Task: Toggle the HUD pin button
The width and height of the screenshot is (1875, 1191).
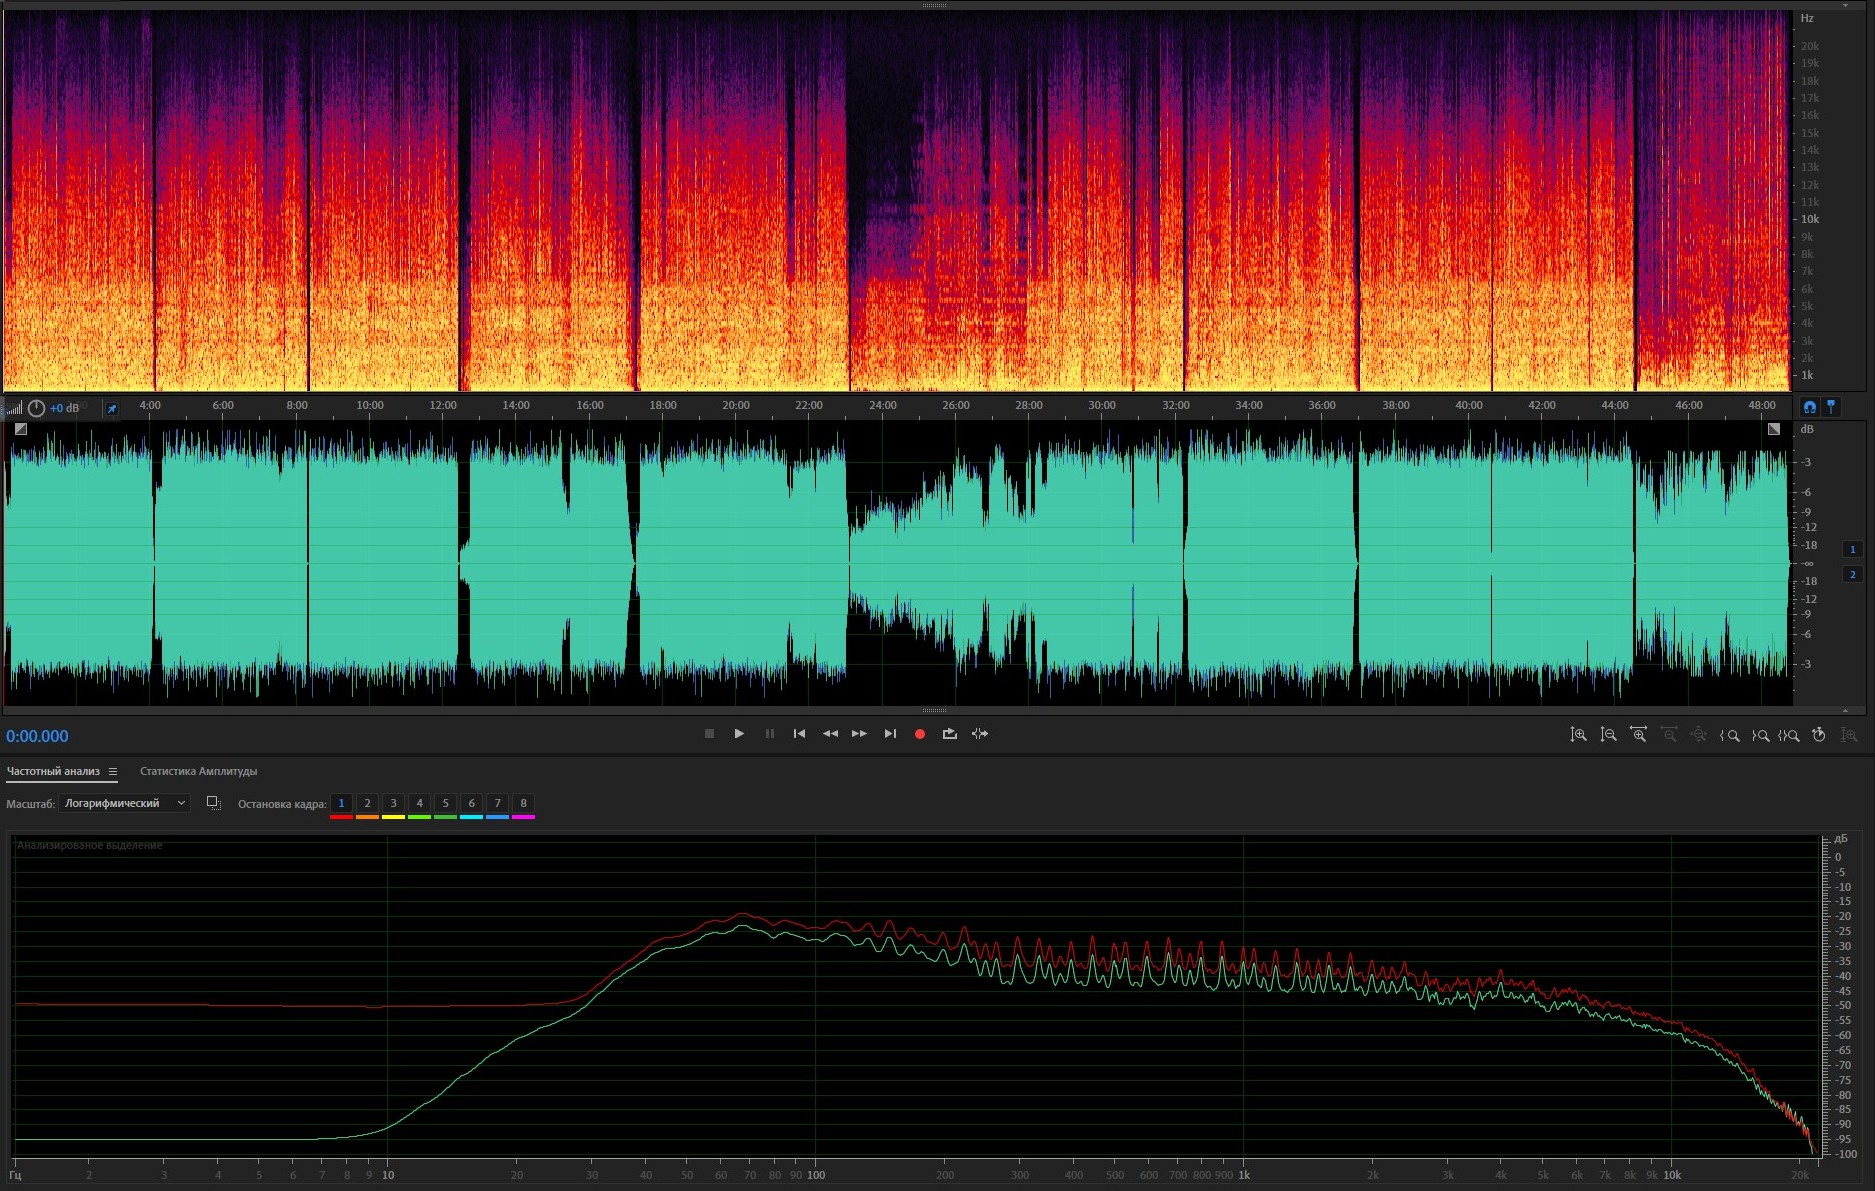Action: pyautogui.click(x=112, y=408)
